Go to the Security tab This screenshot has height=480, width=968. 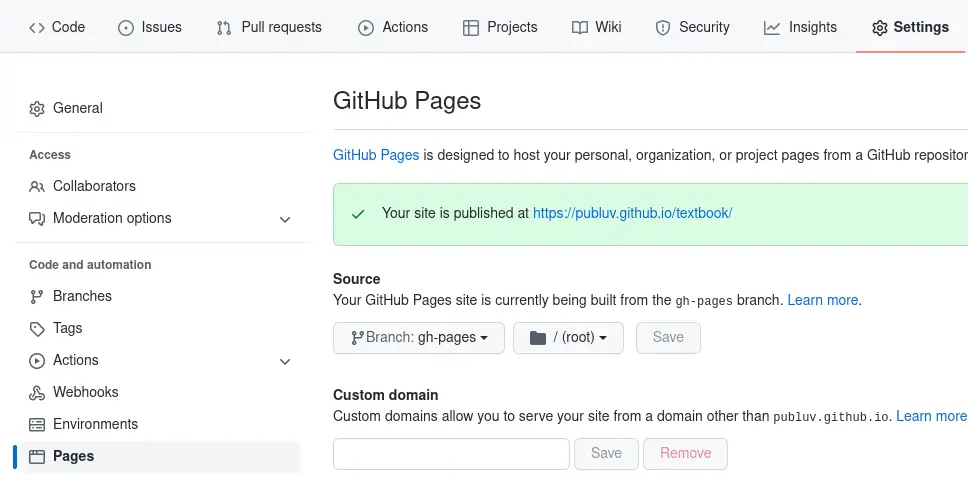point(692,27)
